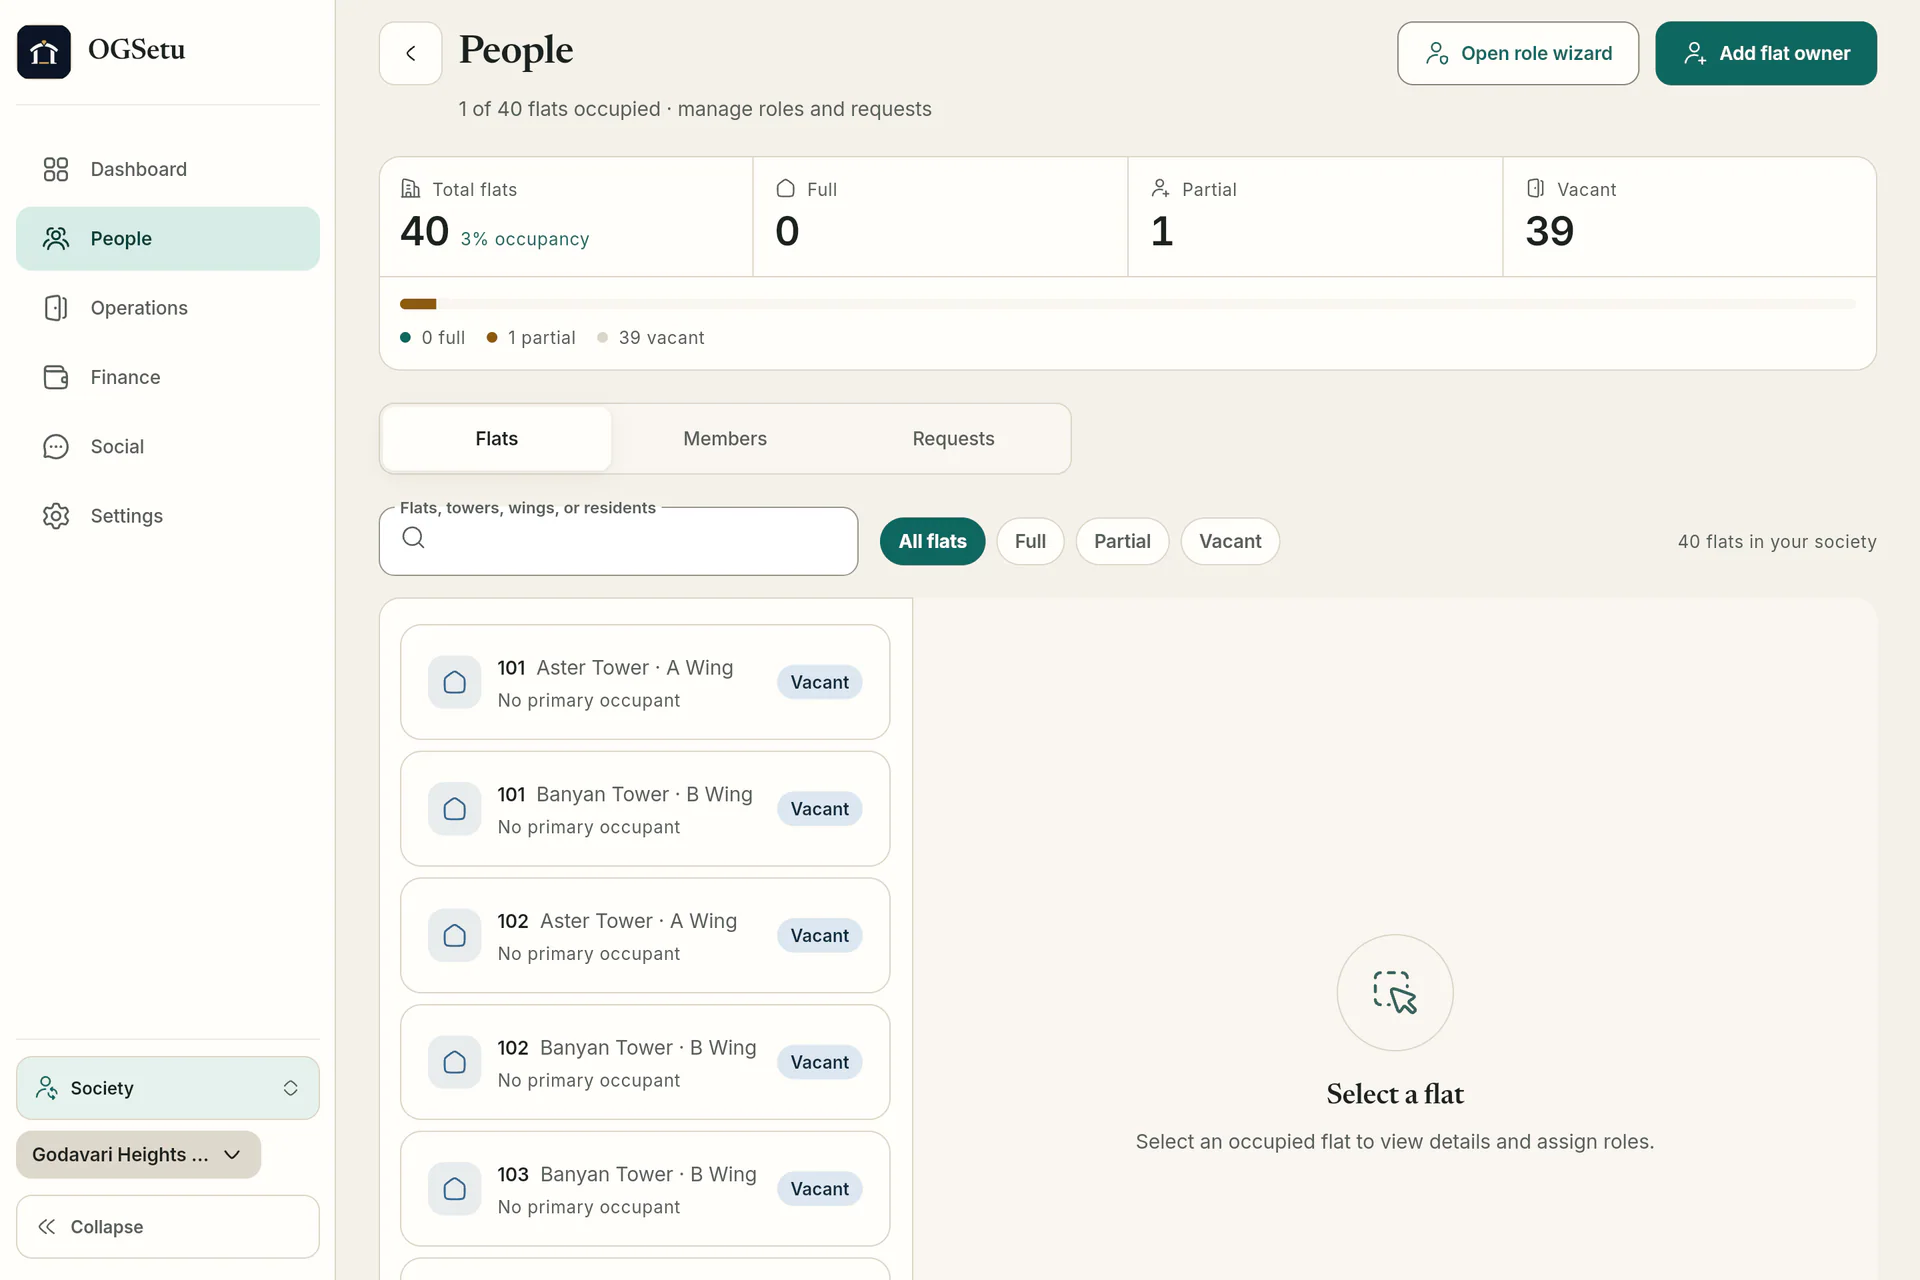Collapse the sidebar navigation
Viewport: 1920px width, 1280px height.
(x=168, y=1227)
